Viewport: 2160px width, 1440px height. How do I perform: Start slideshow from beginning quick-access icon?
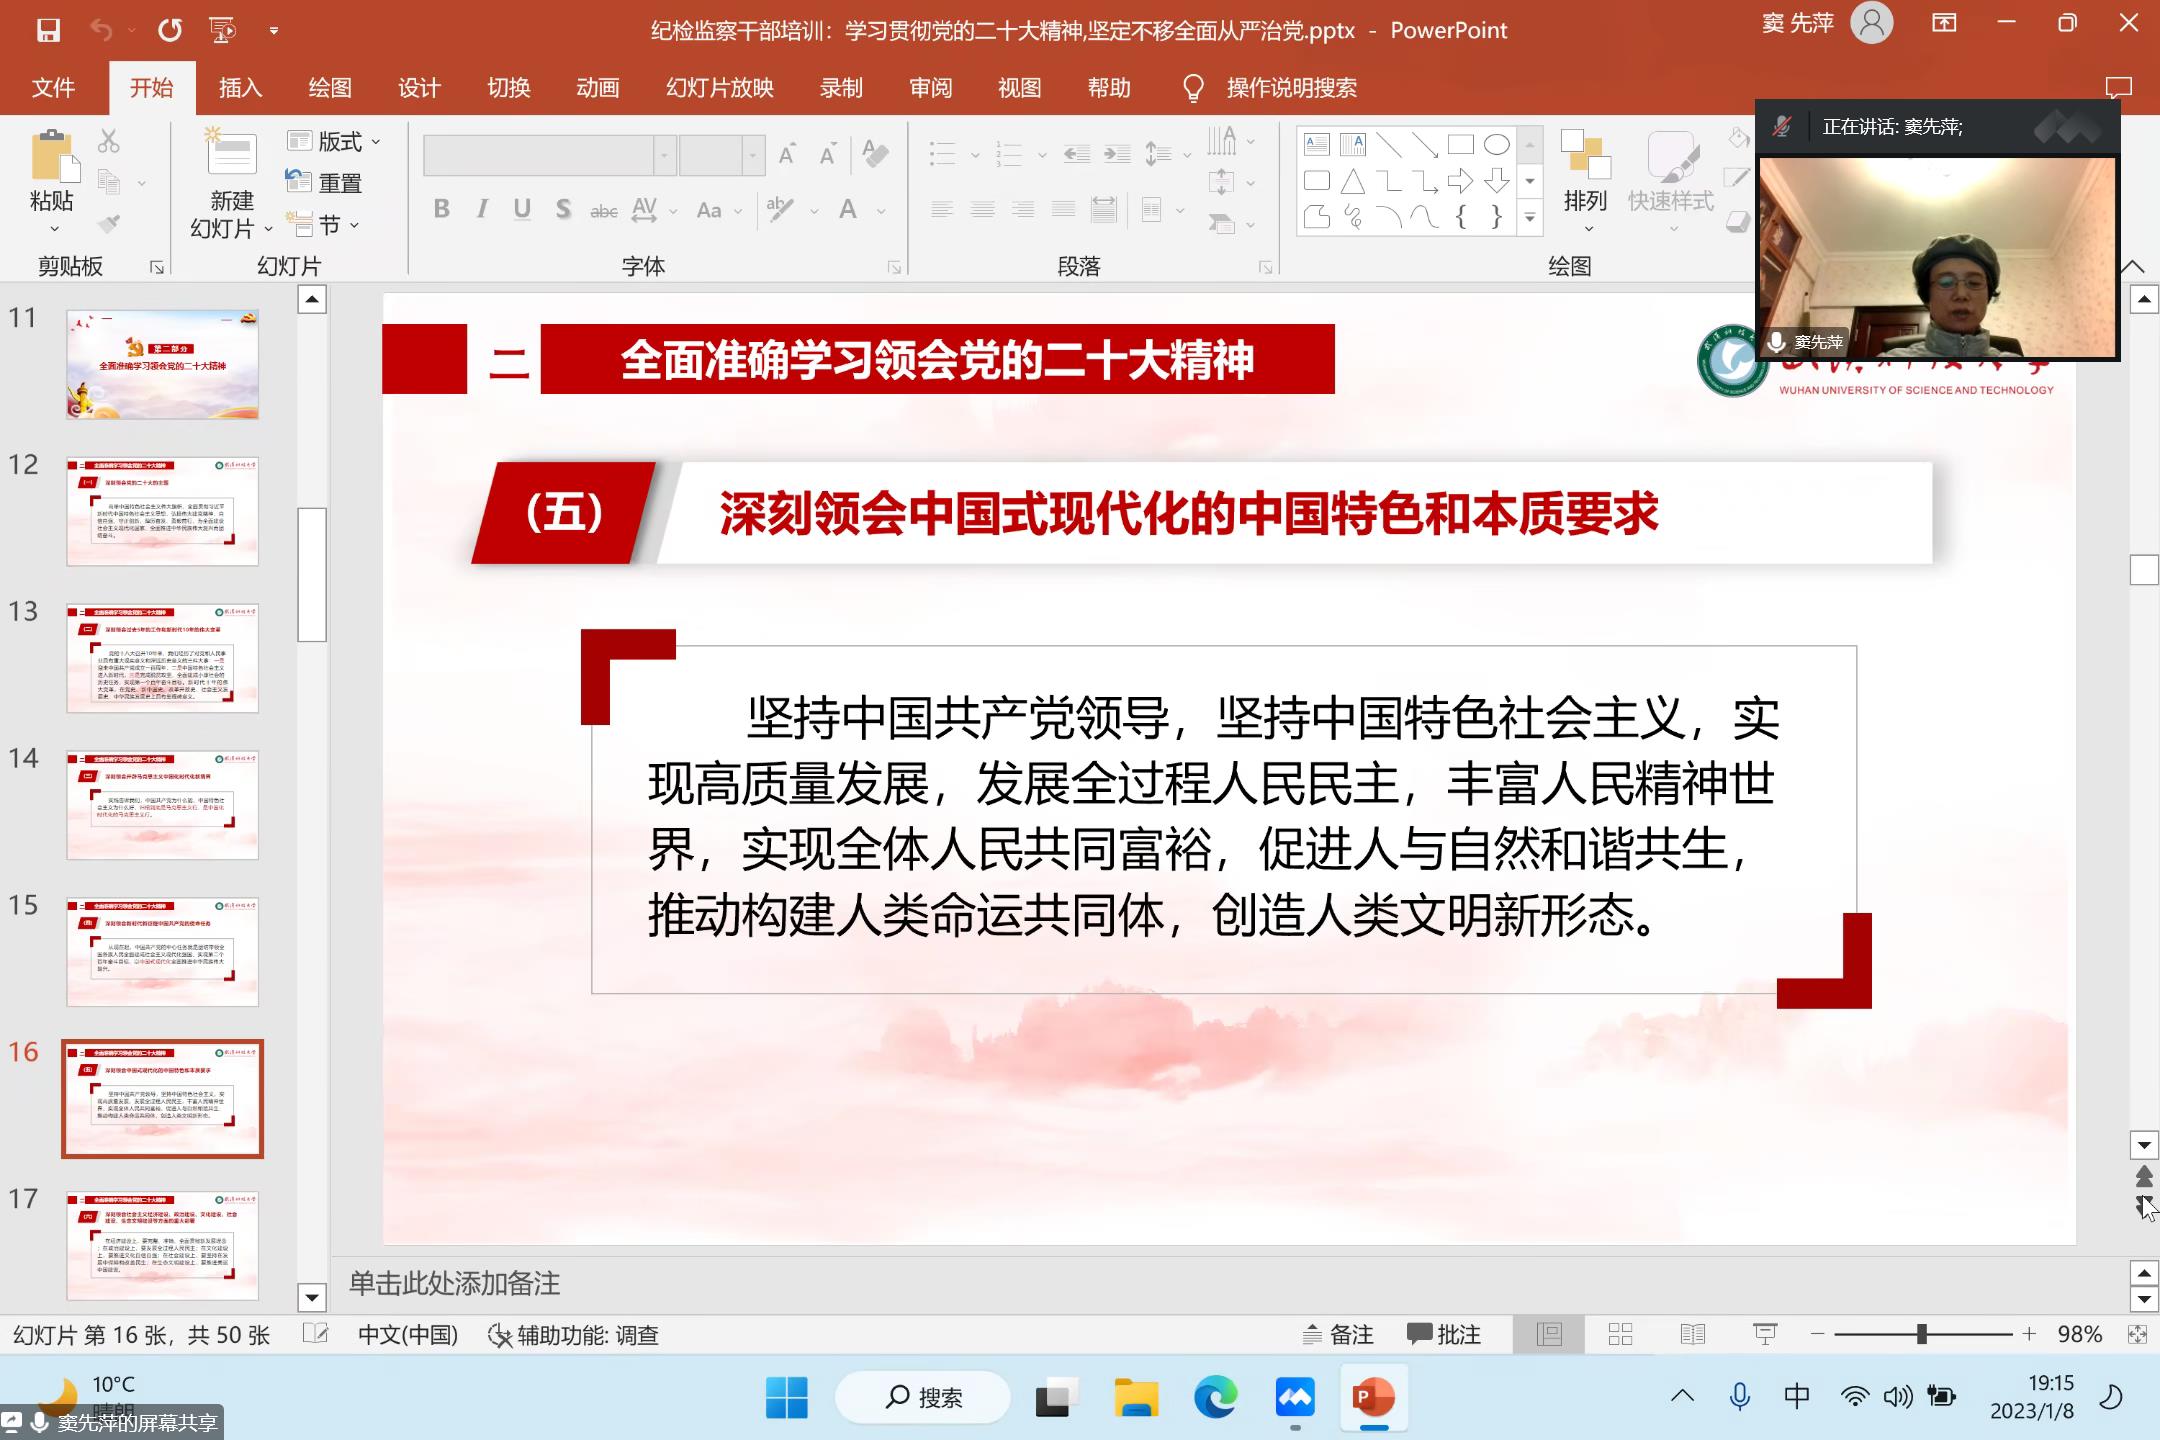(x=222, y=30)
